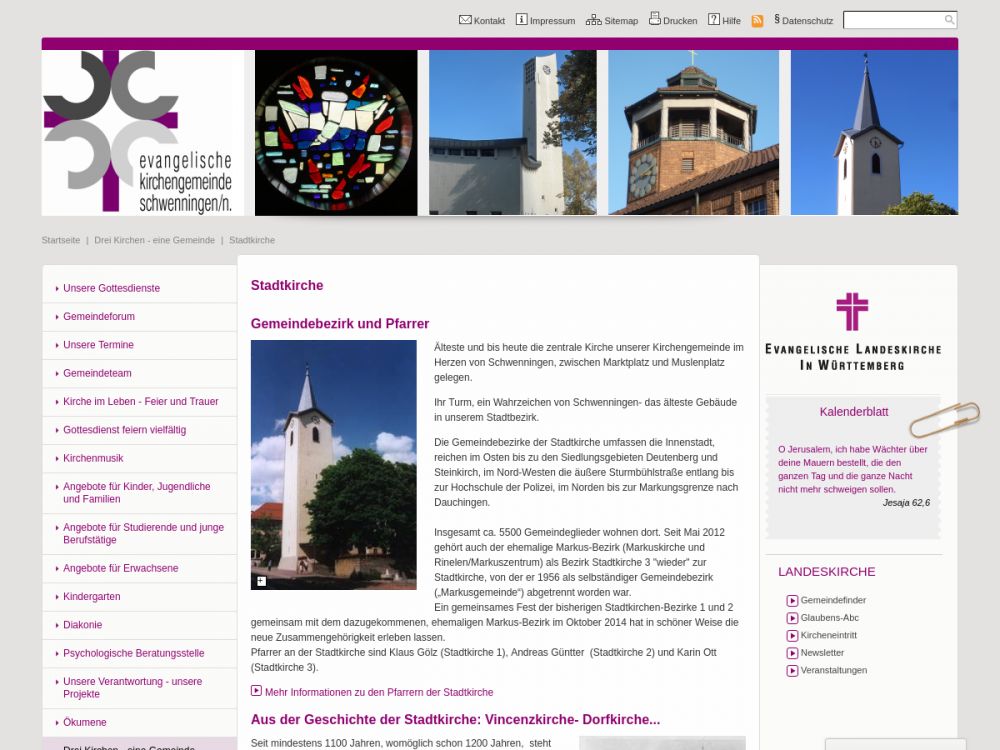Click the Kontakt envelope icon
Image resolution: width=1000 pixels, height=750 pixels.
point(465,19)
